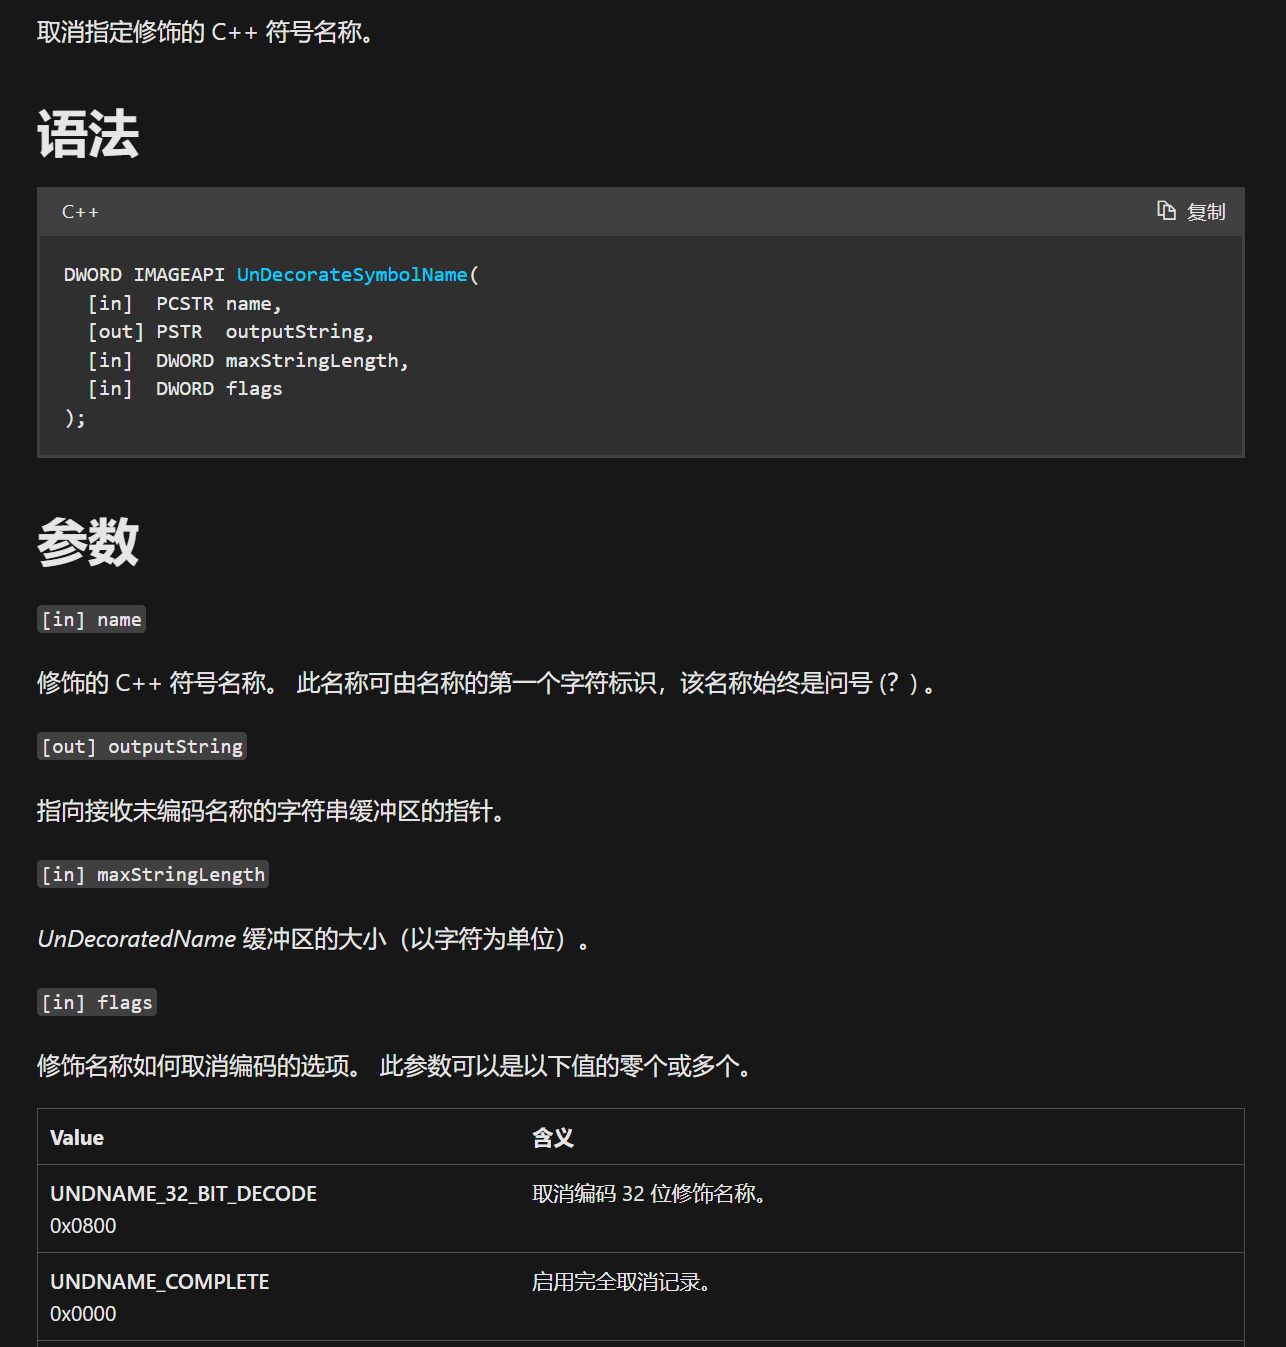Click the Value column header in the table
The height and width of the screenshot is (1347, 1286).
[x=77, y=1138]
